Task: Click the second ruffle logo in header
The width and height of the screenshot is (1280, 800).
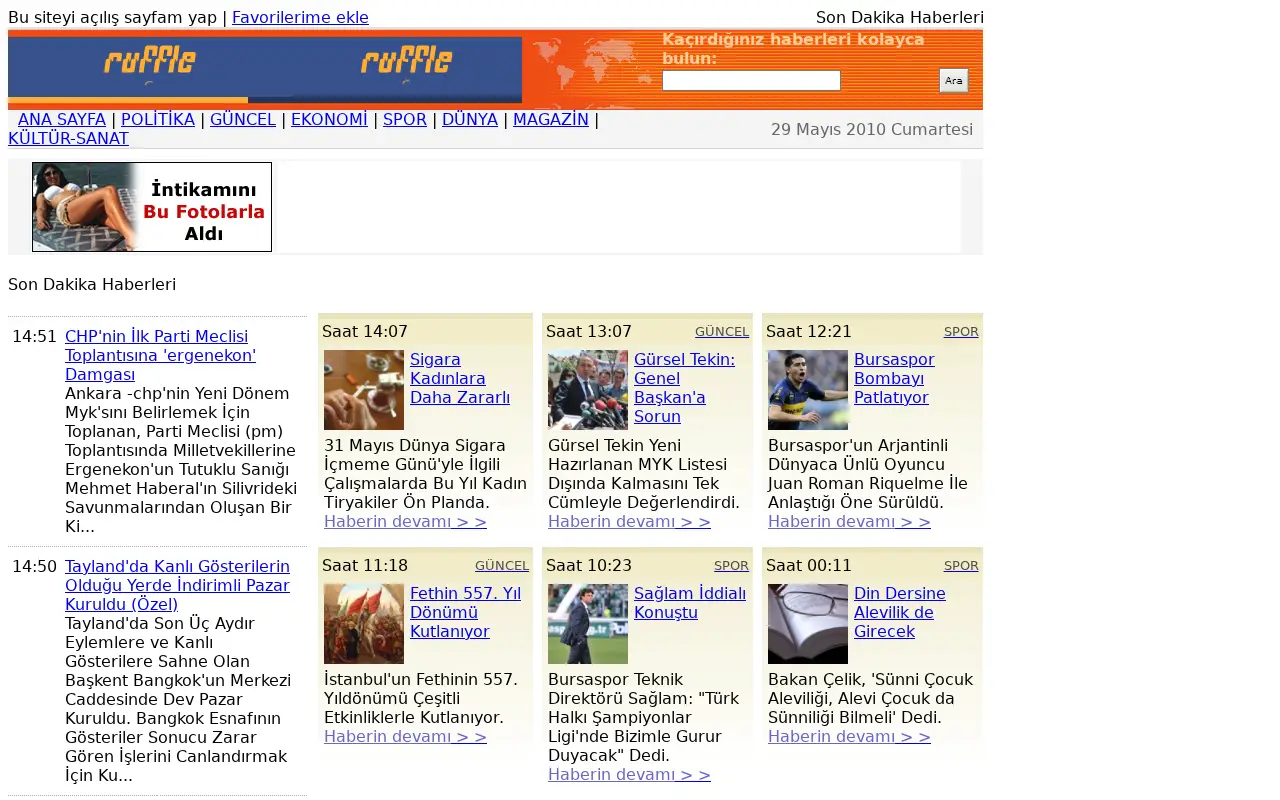Action: [407, 62]
